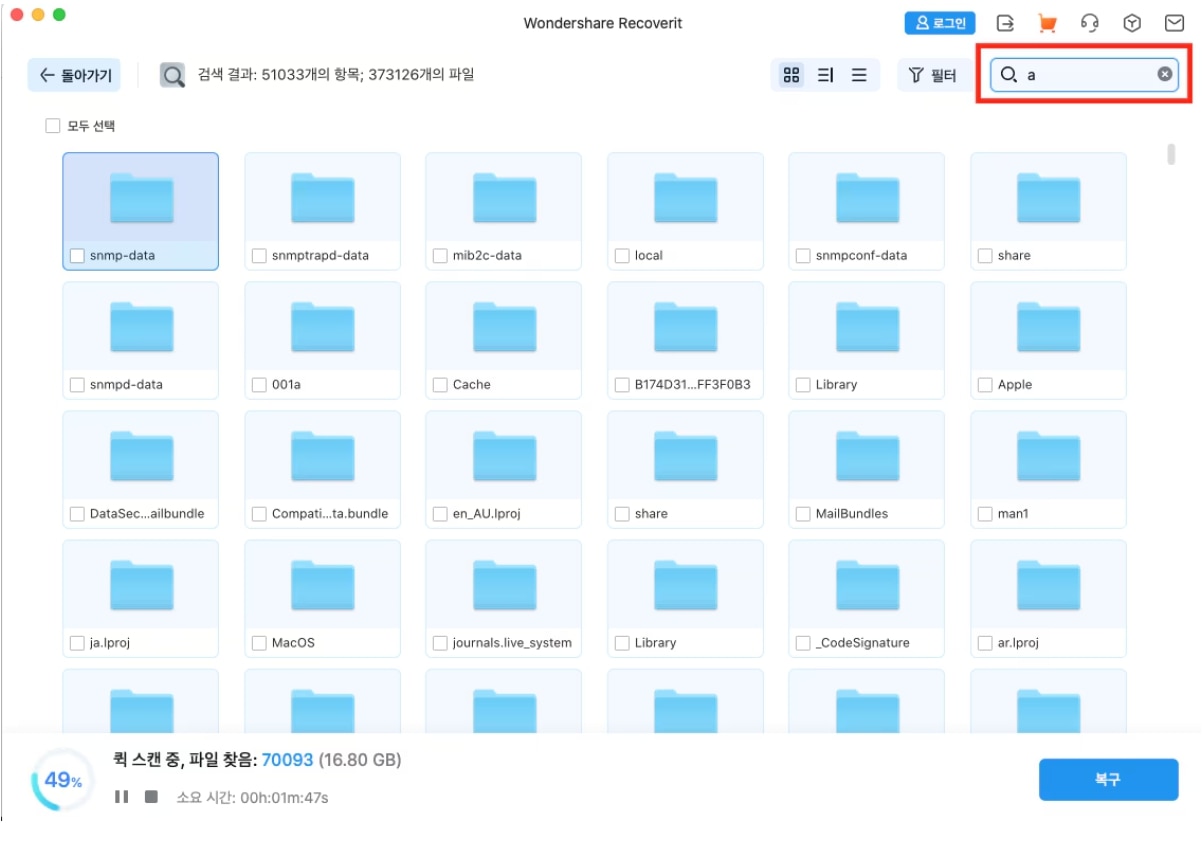Pause the quick scan
Screen dimensions: 1202x841
click(121, 797)
